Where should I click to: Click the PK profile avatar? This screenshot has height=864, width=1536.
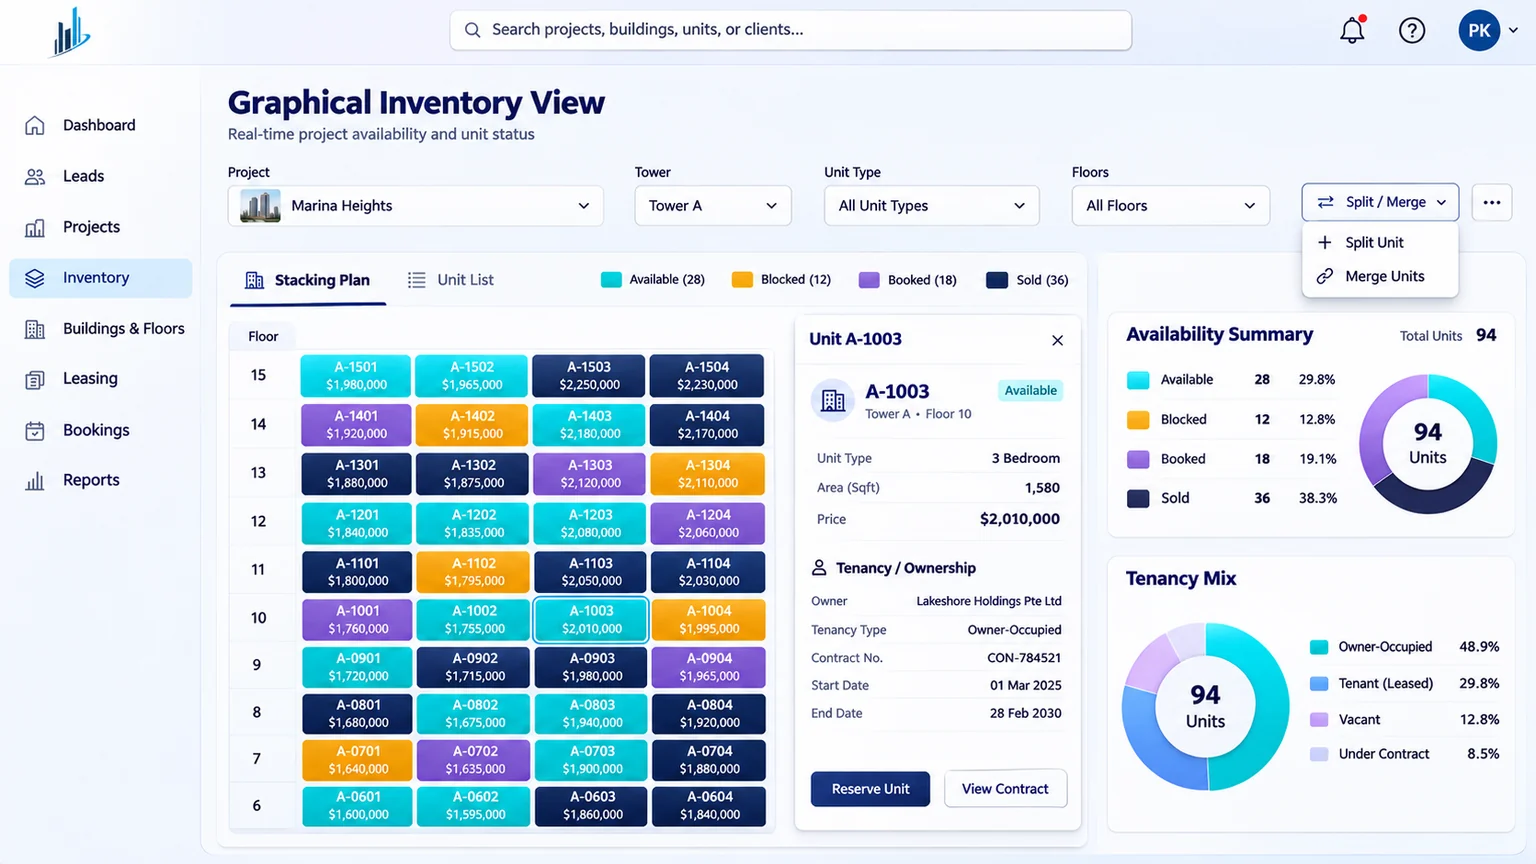[x=1479, y=31]
